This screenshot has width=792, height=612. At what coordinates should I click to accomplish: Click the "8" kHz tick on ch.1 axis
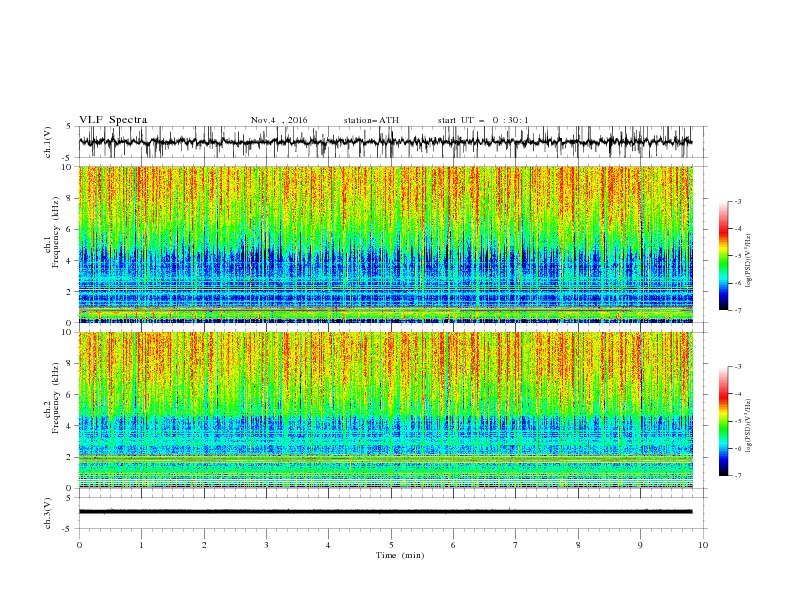pos(69,198)
